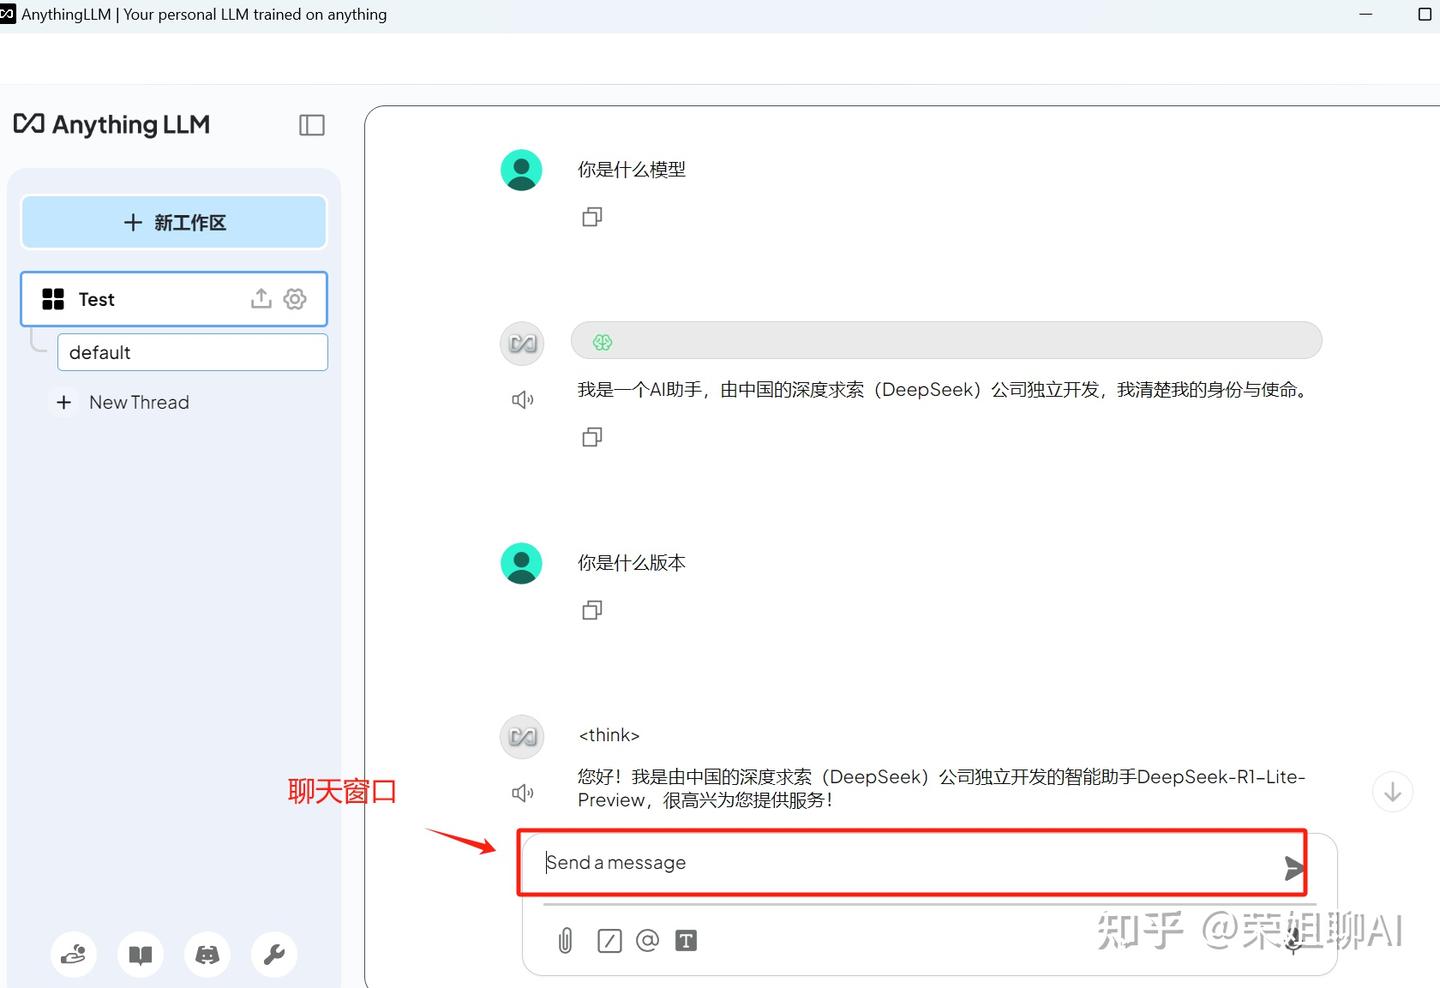
Task: Click the text 你是什么模型
Action: [x=632, y=170]
